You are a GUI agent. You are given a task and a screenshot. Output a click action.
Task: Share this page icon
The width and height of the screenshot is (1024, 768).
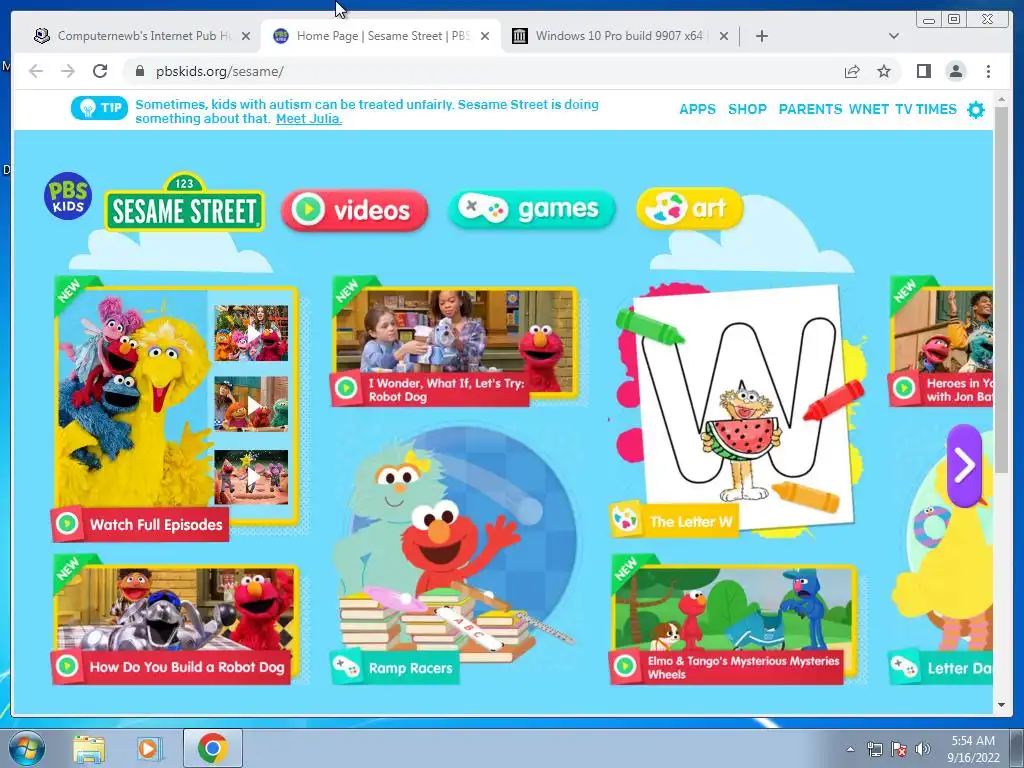coord(852,72)
